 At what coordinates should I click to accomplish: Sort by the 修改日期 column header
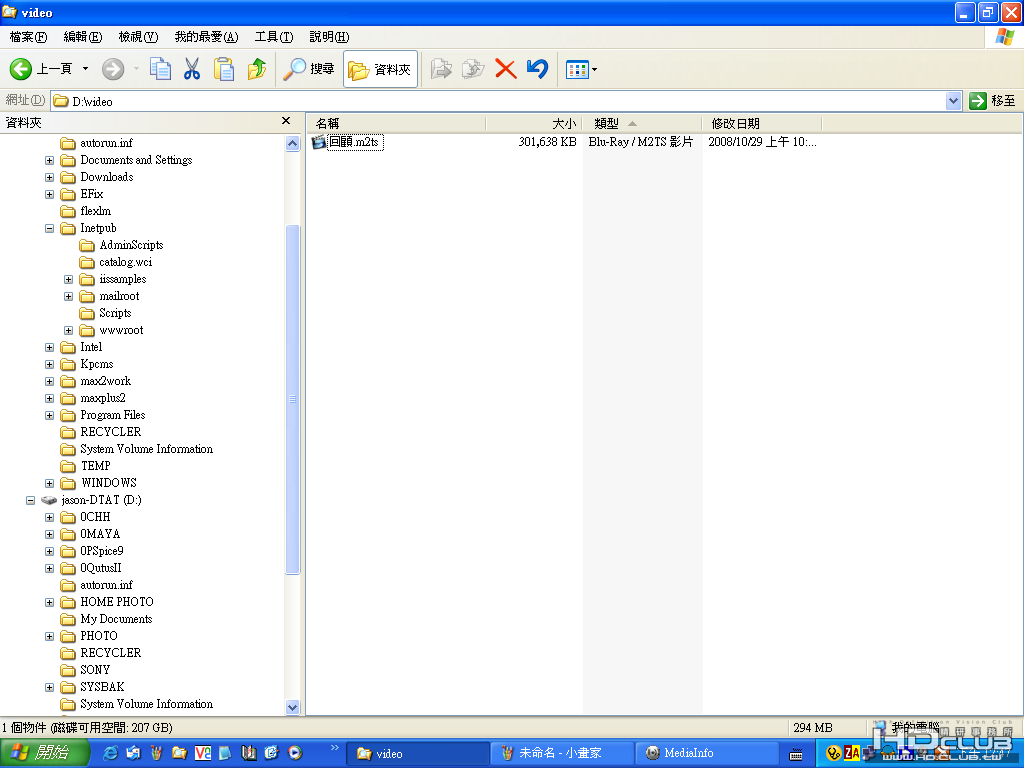pyautogui.click(x=761, y=123)
